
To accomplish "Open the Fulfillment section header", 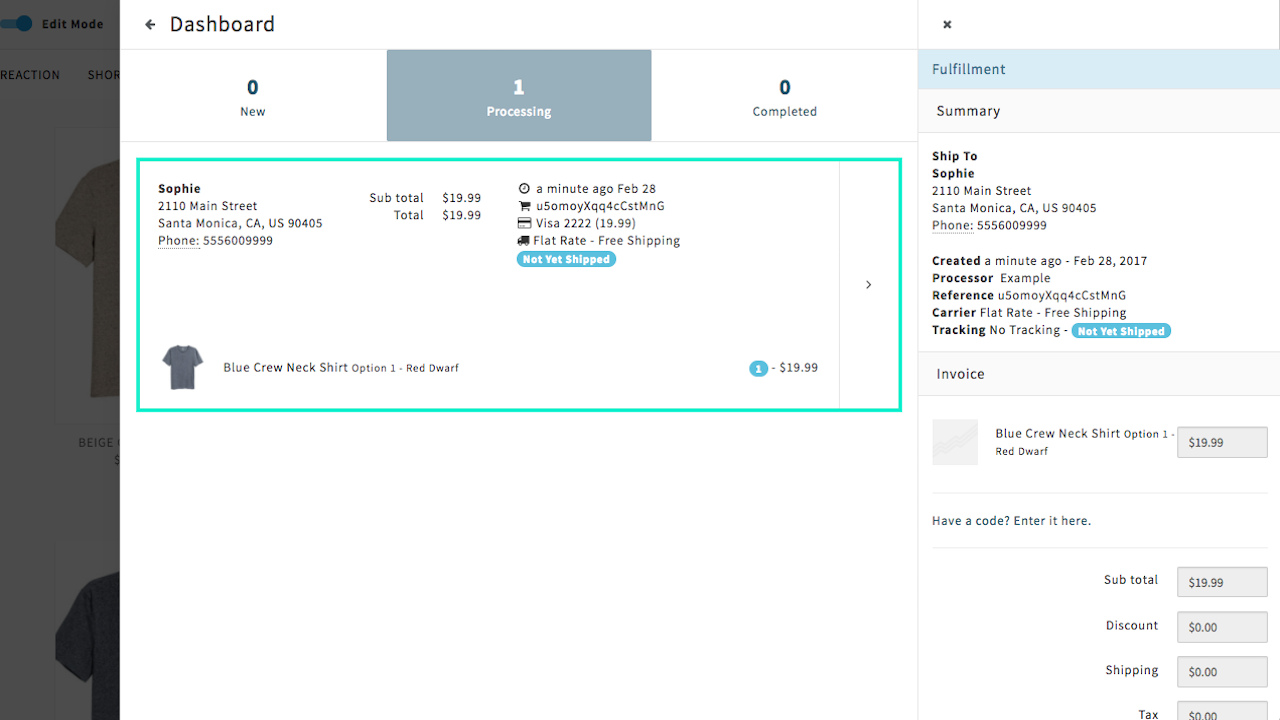I will coord(1099,69).
